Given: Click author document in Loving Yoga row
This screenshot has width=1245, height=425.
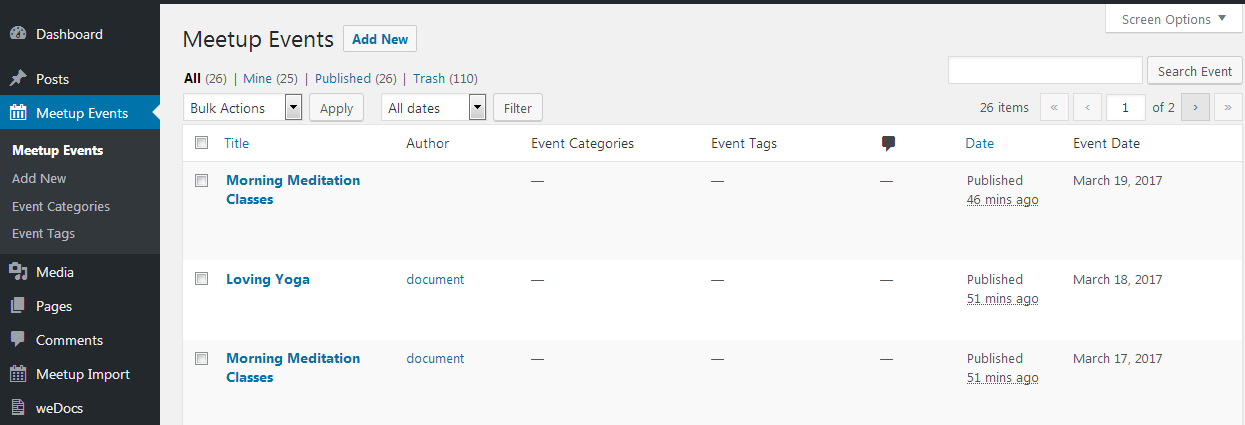Looking at the screenshot, I should pos(435,279).
